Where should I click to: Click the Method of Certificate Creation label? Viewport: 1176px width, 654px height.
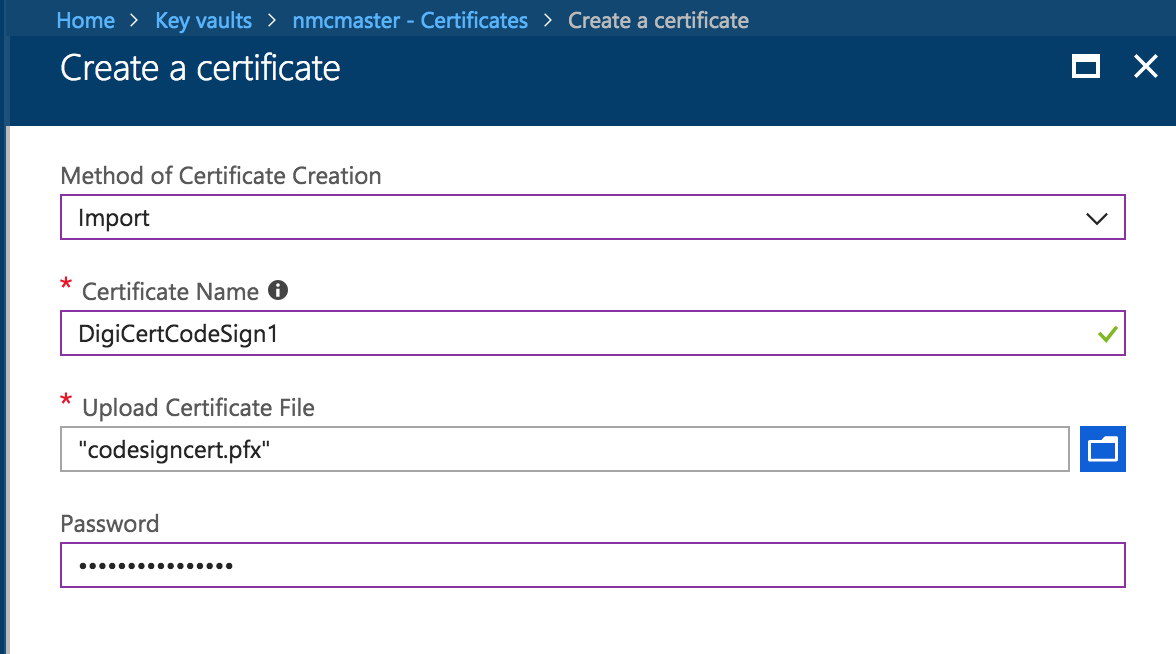click(x=220, y=176)
